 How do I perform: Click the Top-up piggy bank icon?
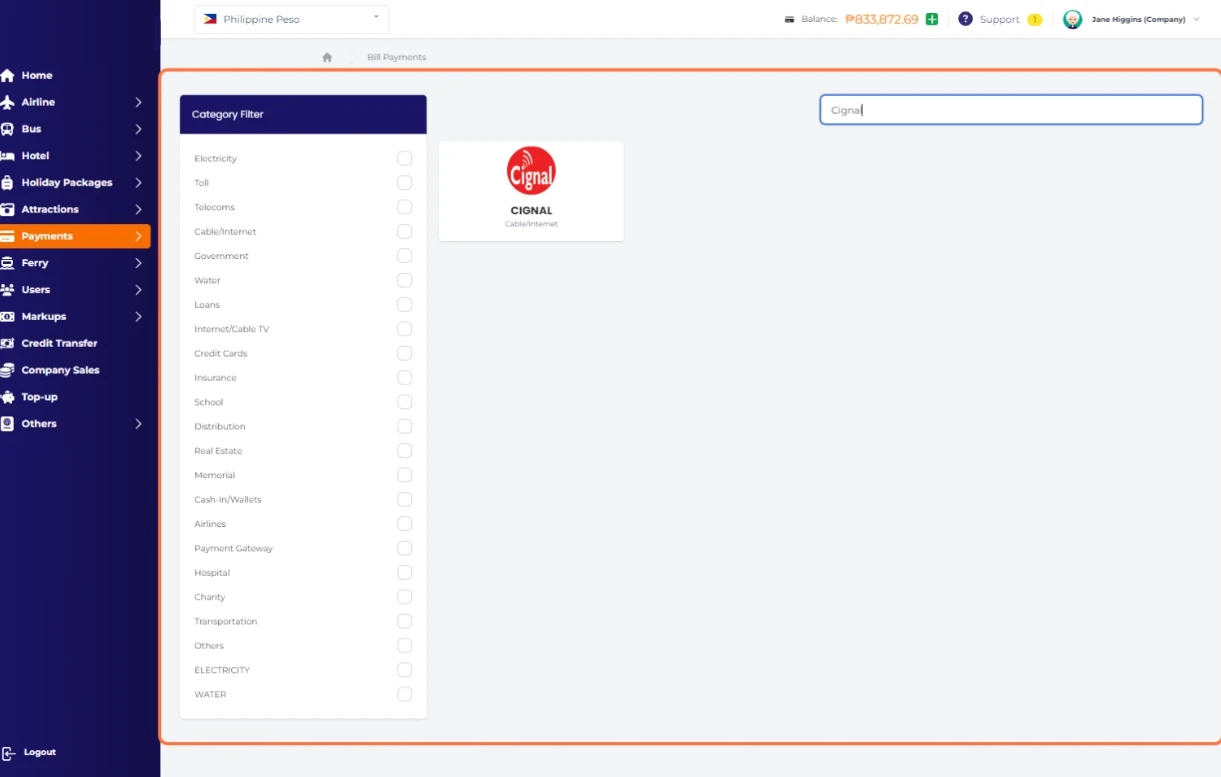(x=8, y=397)
